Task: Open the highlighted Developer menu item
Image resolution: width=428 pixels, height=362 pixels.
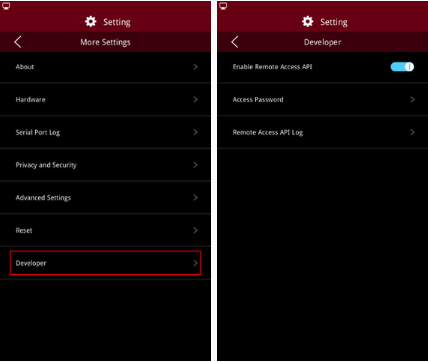Action: pyautogui.click(x=105, y=263)
